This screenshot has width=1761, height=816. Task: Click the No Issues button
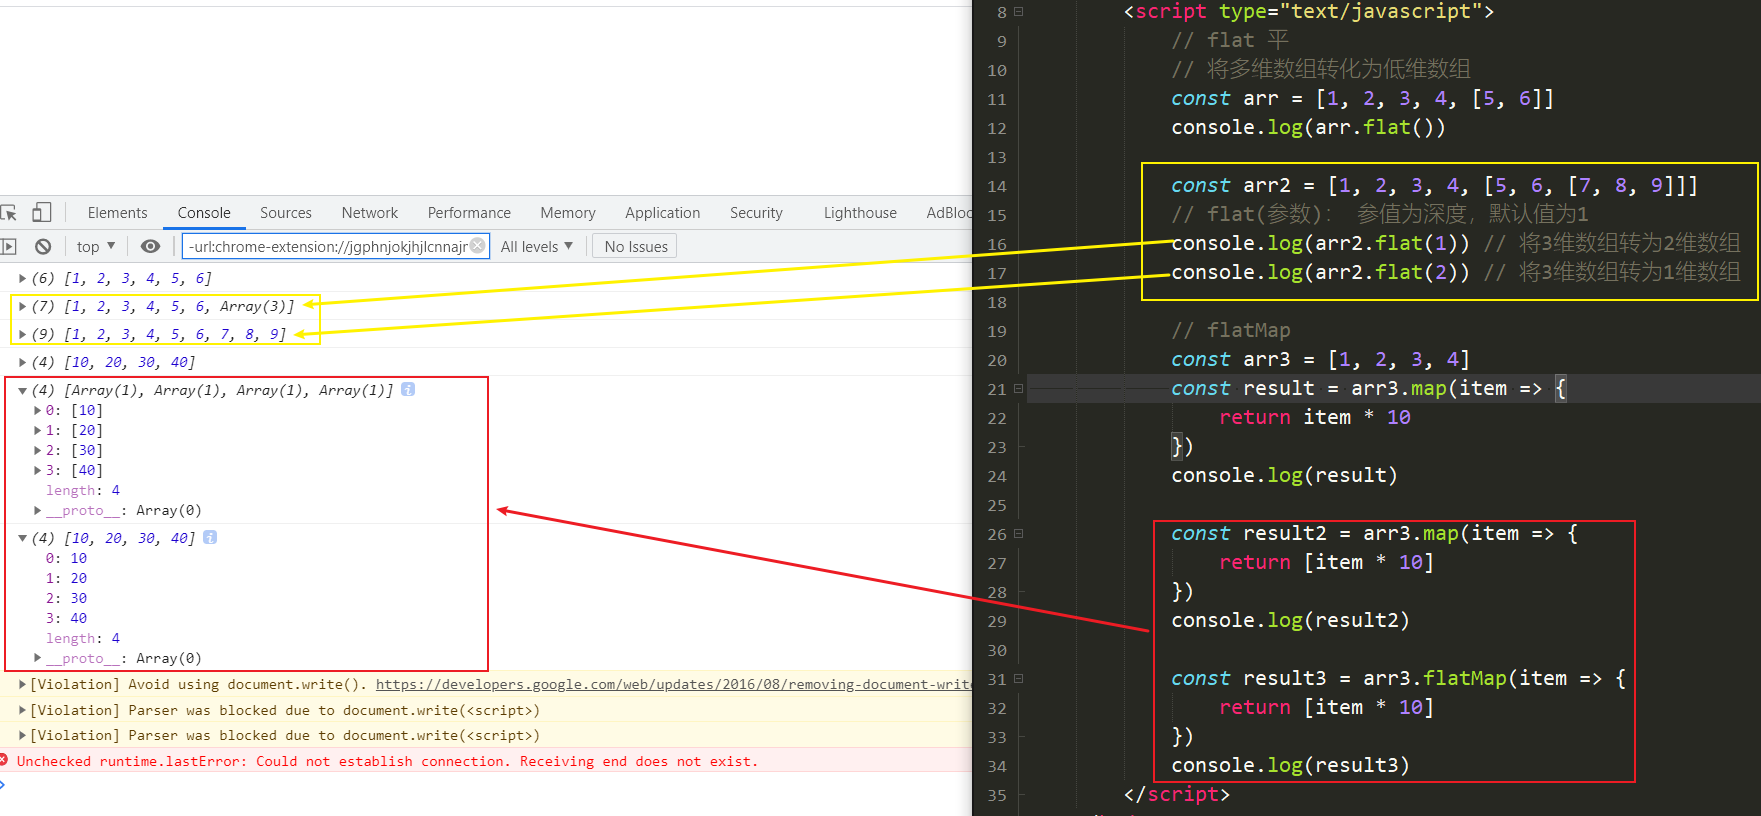coord(635,246)
